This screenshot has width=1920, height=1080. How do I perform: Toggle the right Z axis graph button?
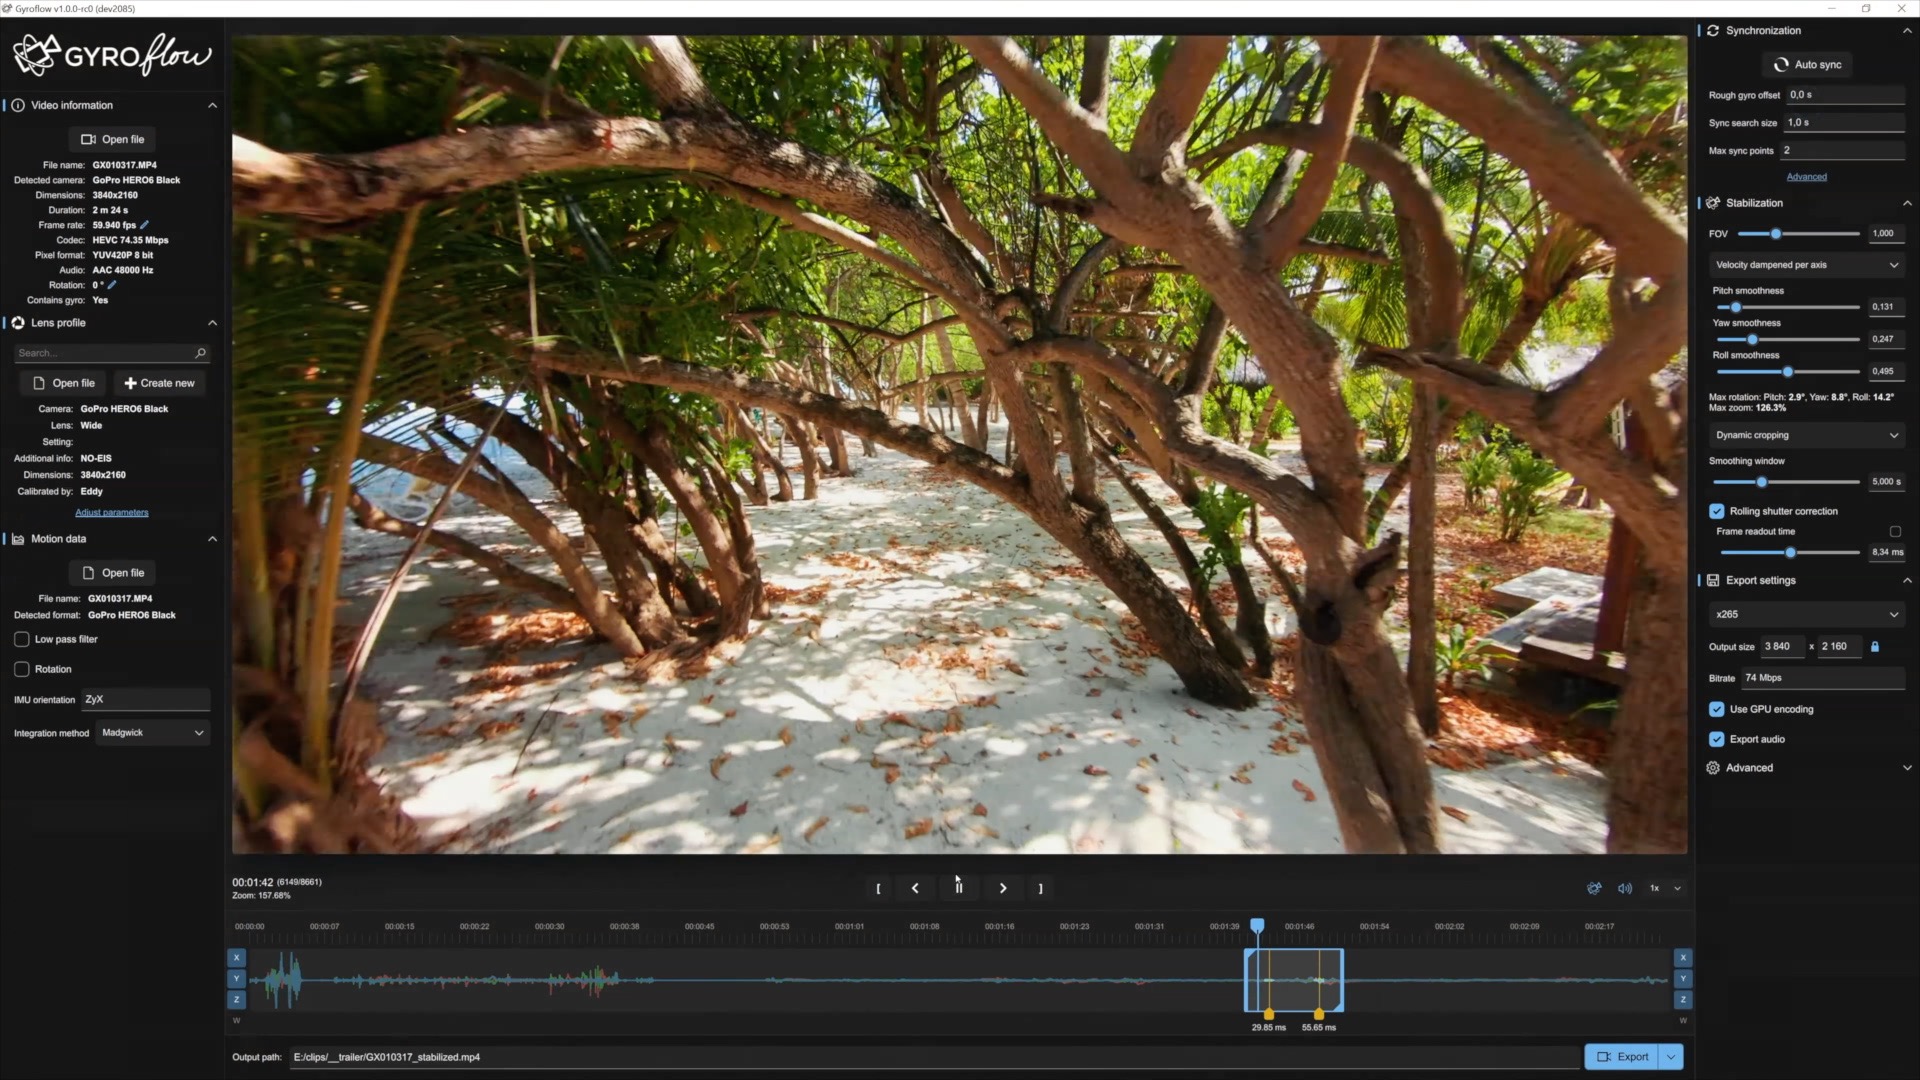(x=1683, y=1000)
